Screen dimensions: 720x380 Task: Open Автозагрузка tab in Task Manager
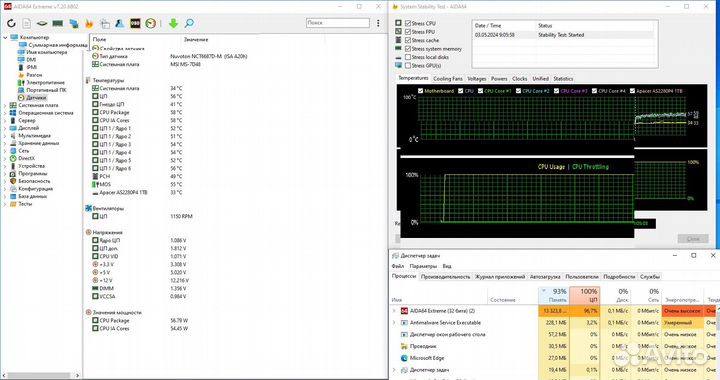click(545, 277)
